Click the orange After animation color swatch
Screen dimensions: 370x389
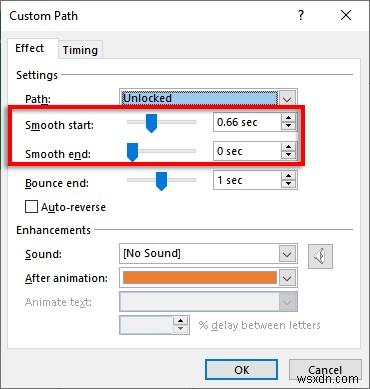(x=200, y=278)
